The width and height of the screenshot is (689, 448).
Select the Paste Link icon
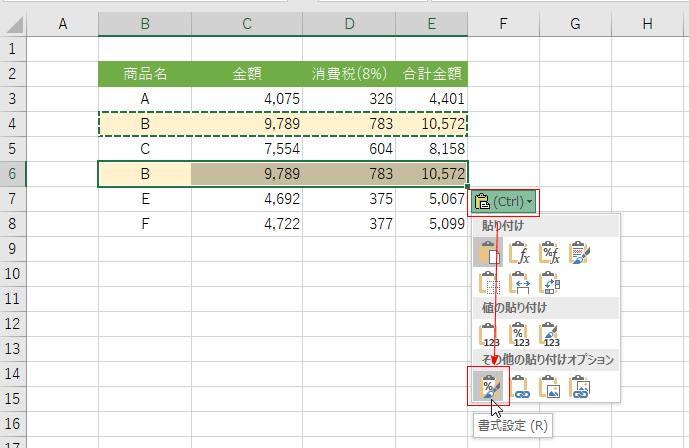pos(521,385)
